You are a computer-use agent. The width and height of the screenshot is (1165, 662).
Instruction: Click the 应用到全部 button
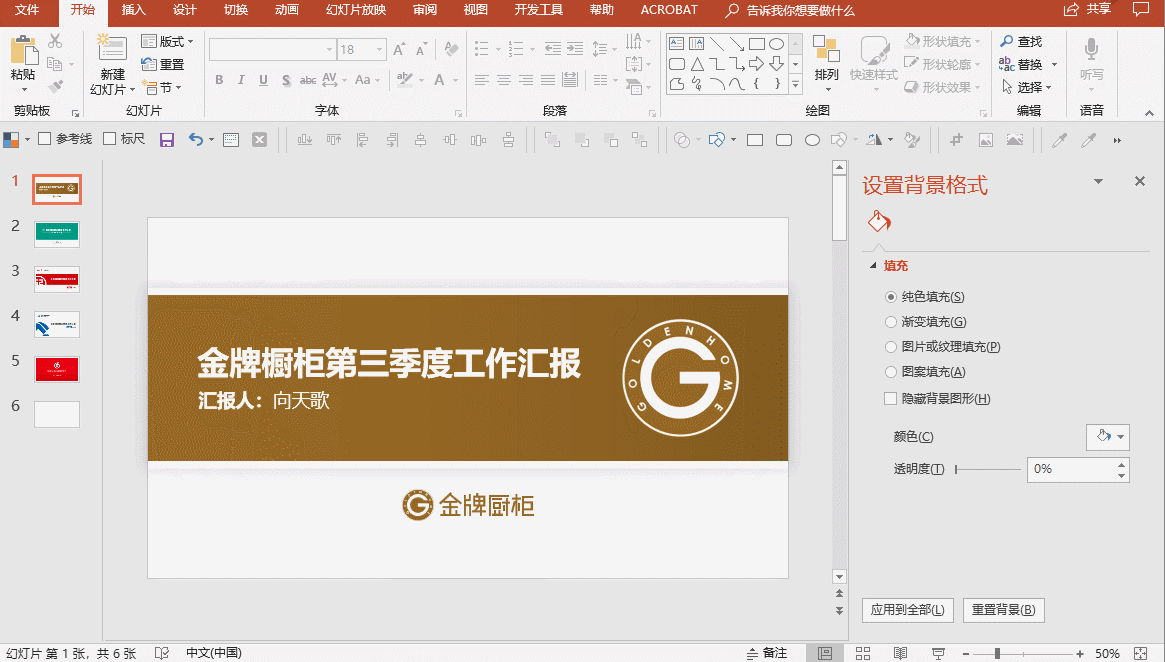907,610
